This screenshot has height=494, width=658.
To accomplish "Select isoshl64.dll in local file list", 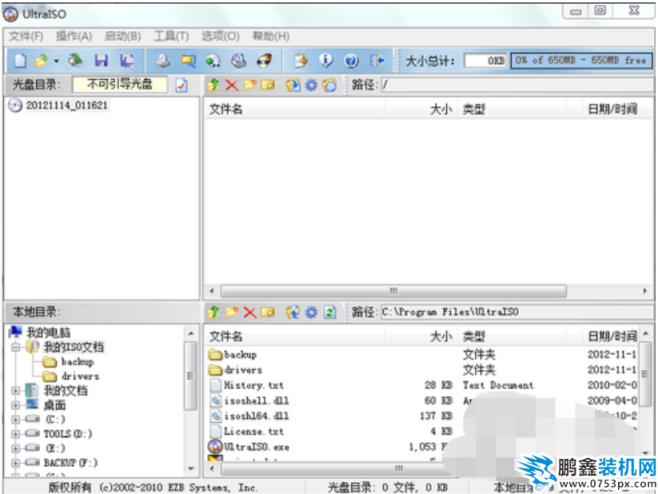I will pos(256,416).
